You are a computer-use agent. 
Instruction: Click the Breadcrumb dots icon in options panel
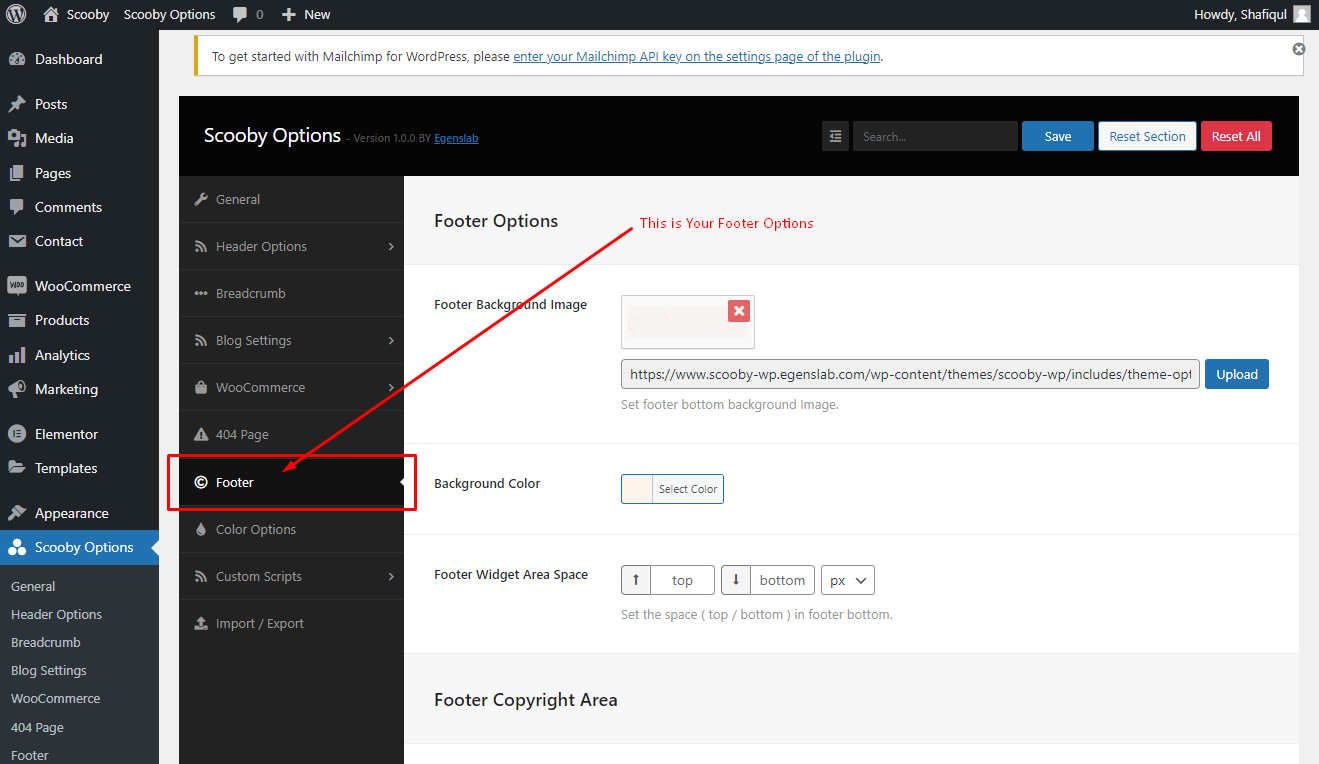pyautogui.click(x=200, y=293)
